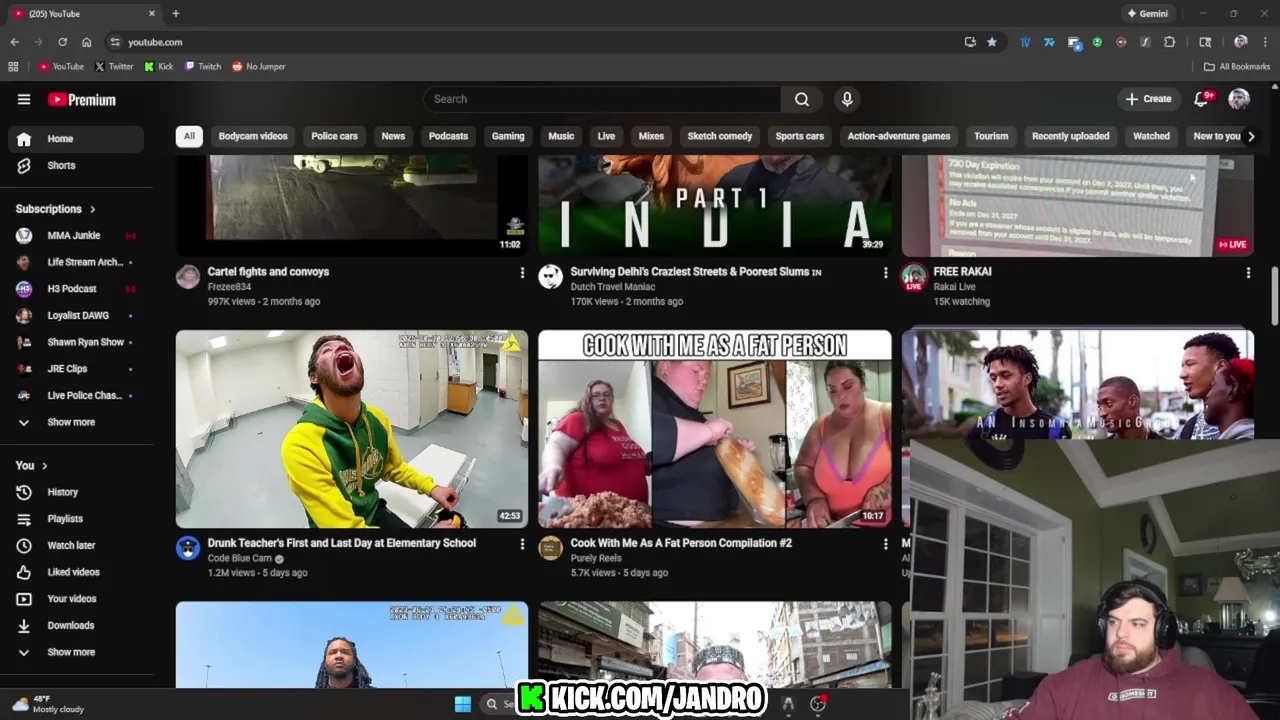The width and height of the screenshot is (1280, 720).
Task: Open options for Surviving Delhi video
Action: pyautogui.click(x=884, y=272)
